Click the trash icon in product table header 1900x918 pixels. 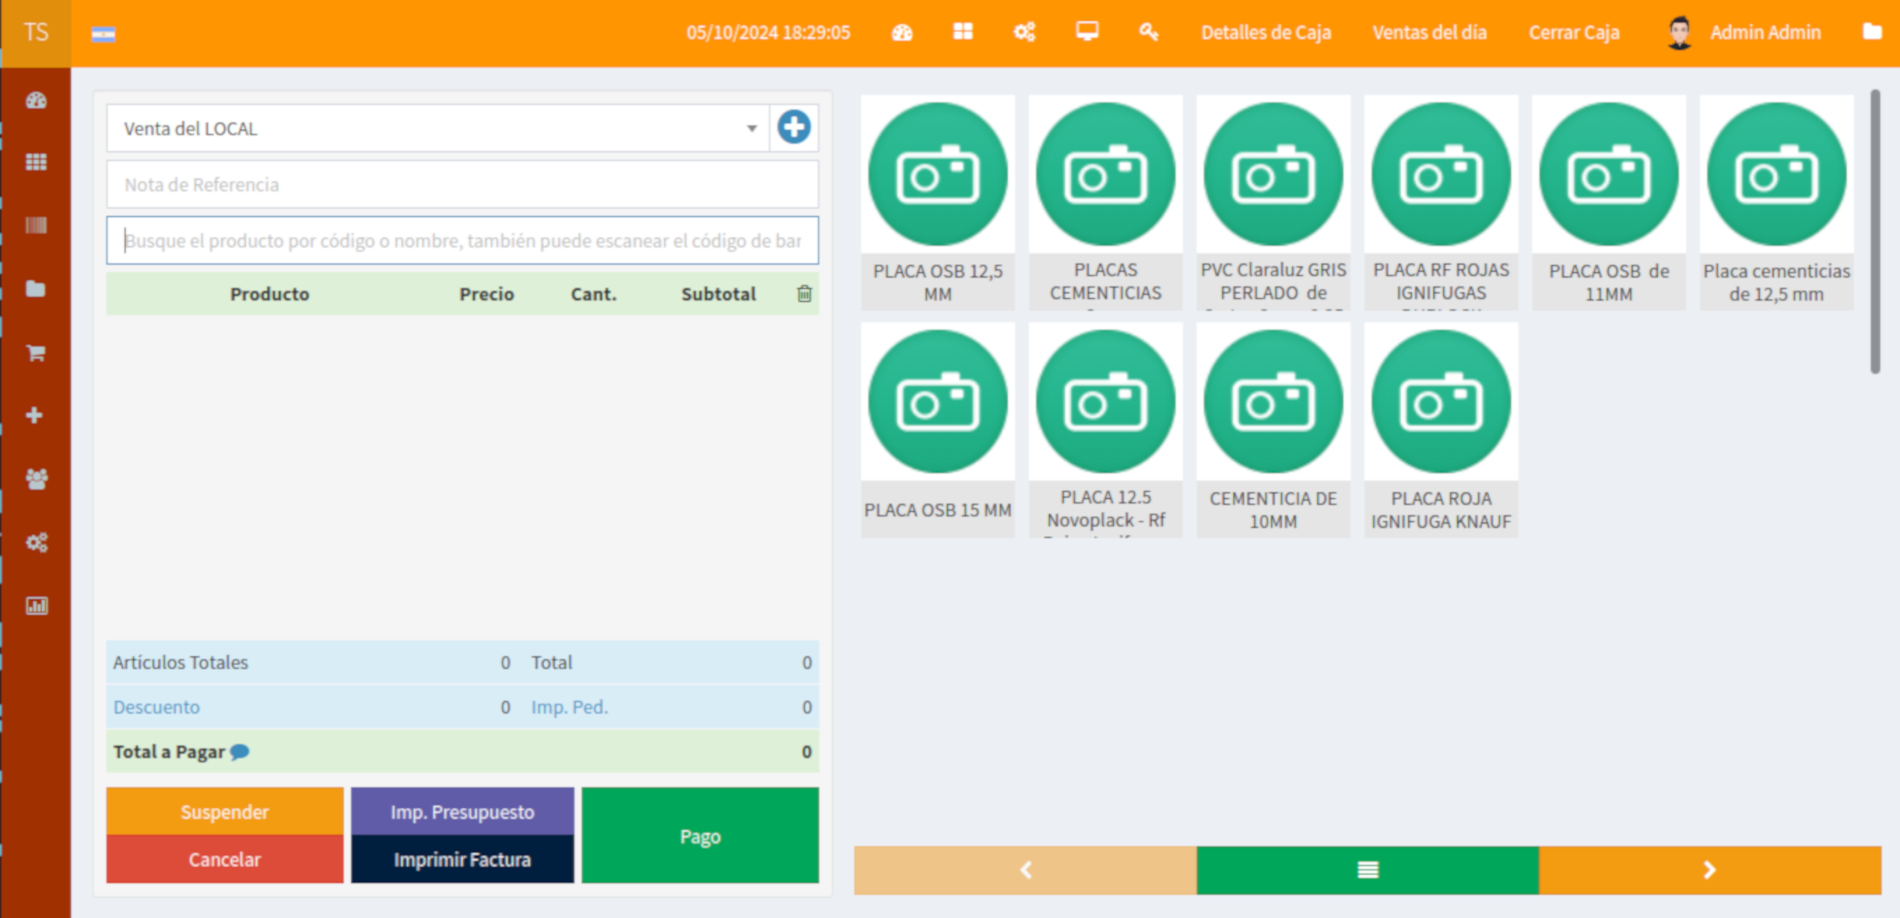(804, 294)
